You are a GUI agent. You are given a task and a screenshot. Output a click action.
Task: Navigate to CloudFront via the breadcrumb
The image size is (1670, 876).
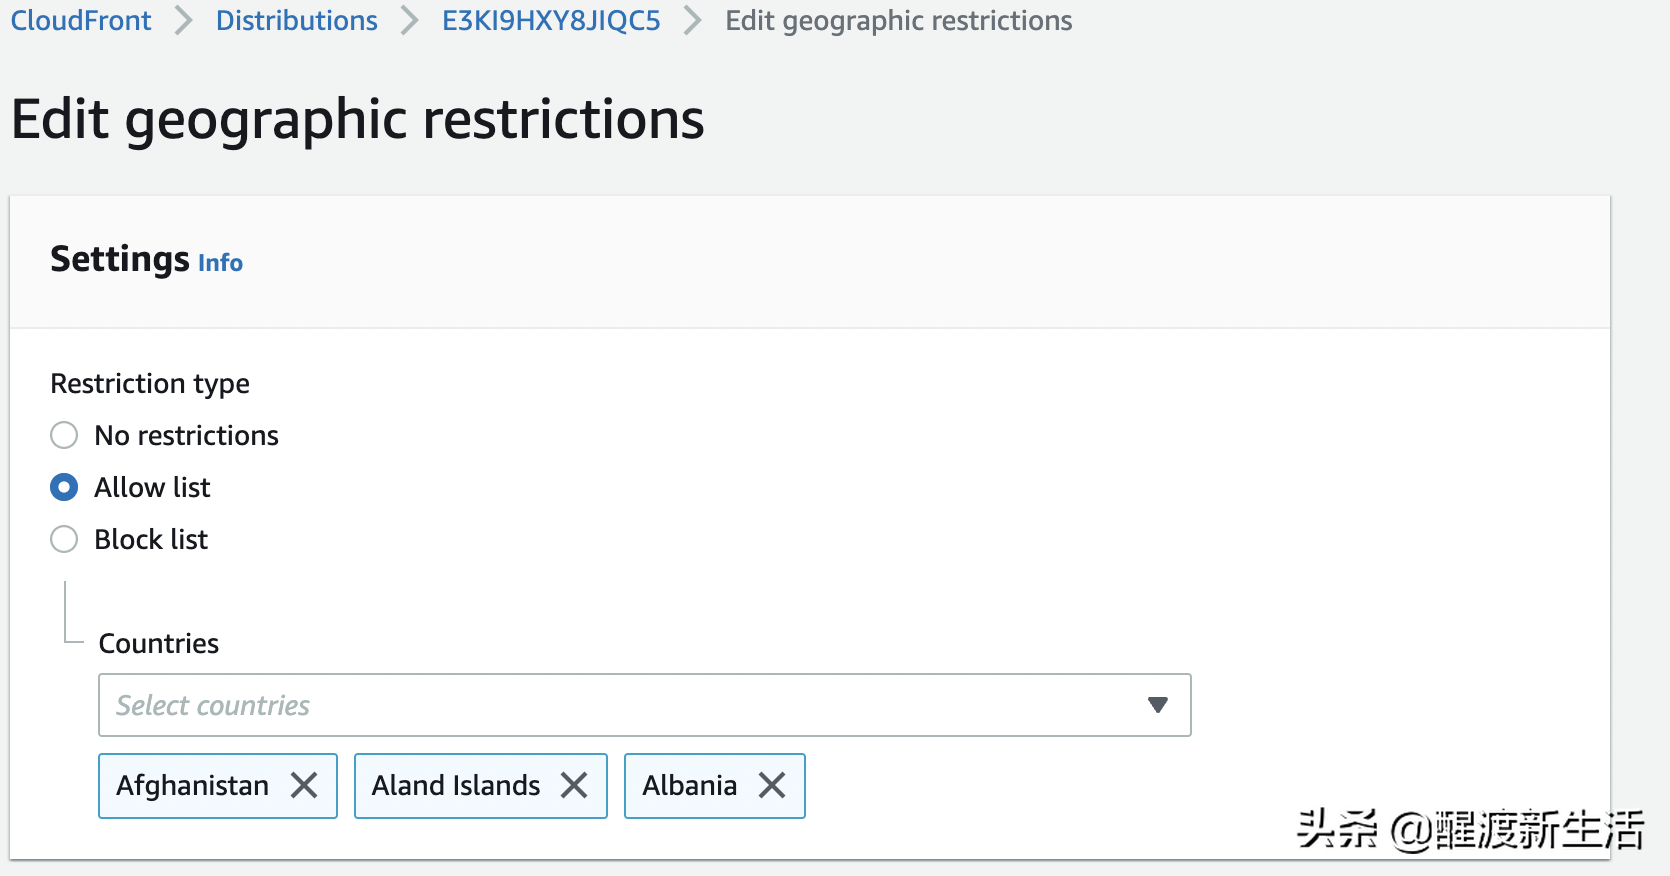point(80,20)
